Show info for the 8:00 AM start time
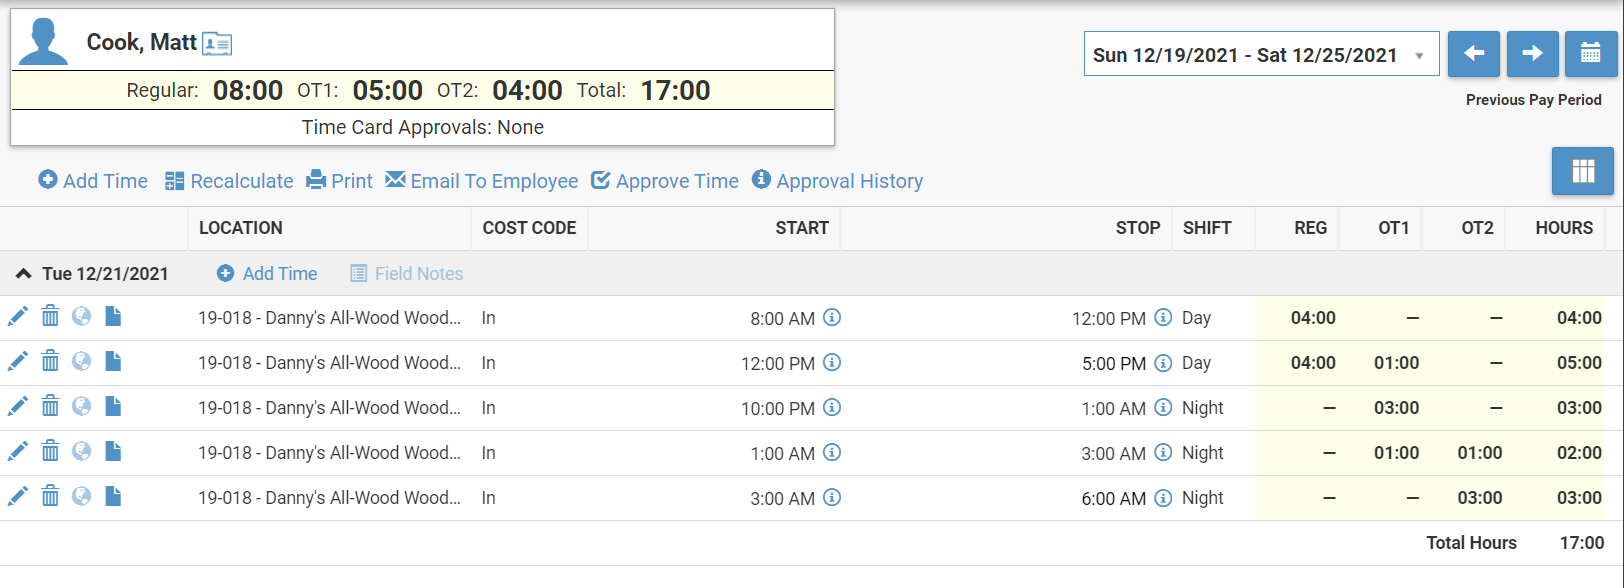Image resolution: width=1624 pixels, height=588 pixels. 832,317
